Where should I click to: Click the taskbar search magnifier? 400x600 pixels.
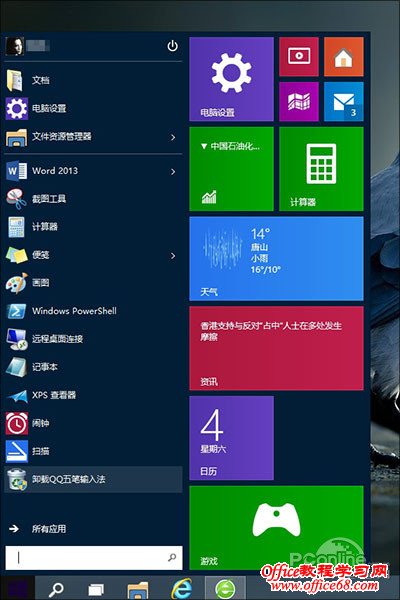tap(56, 589)
